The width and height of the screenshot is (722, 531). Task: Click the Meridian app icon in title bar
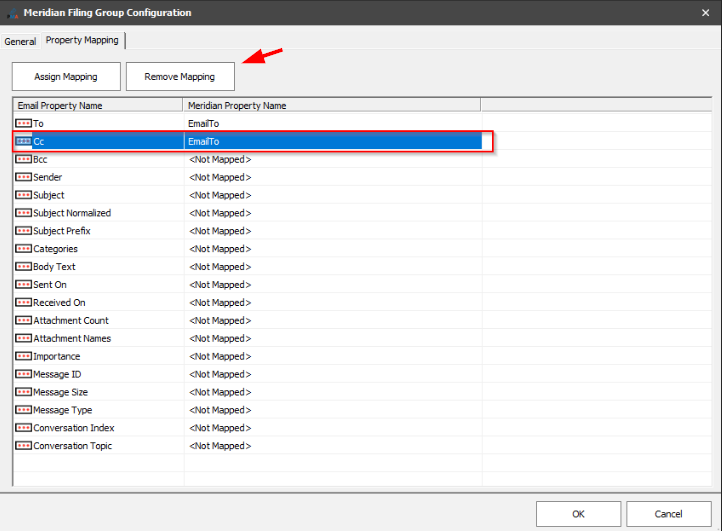(x=12, y=13)
